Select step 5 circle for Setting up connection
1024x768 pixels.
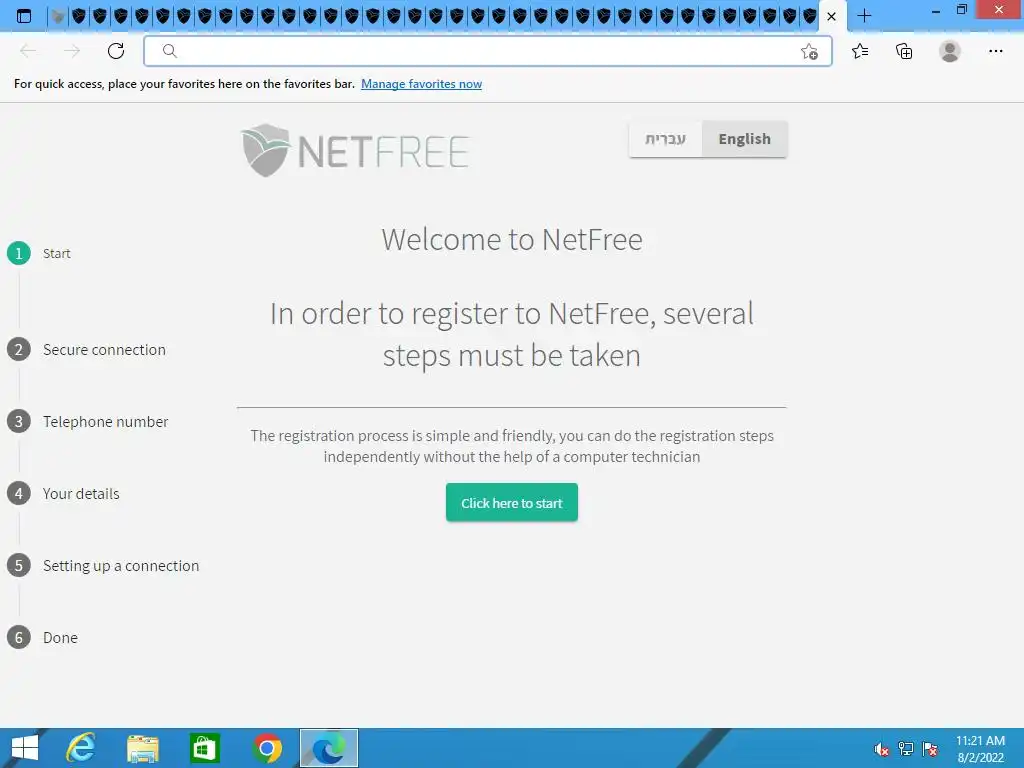coord(19,566)
